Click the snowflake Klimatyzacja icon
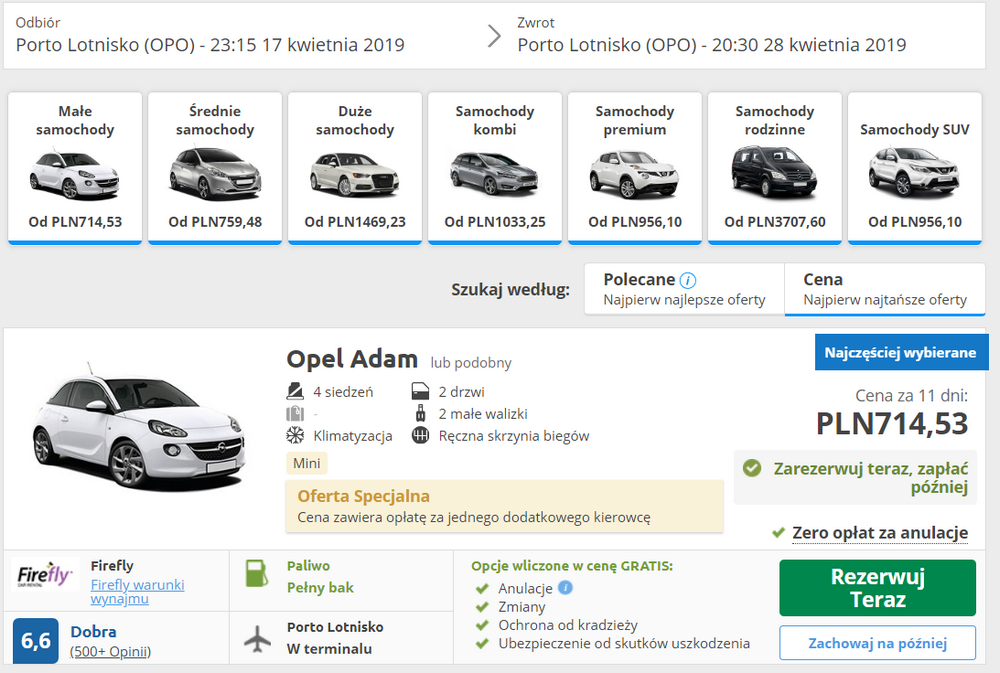Viewport: 1000px width, 673px height. click(295, 436)
